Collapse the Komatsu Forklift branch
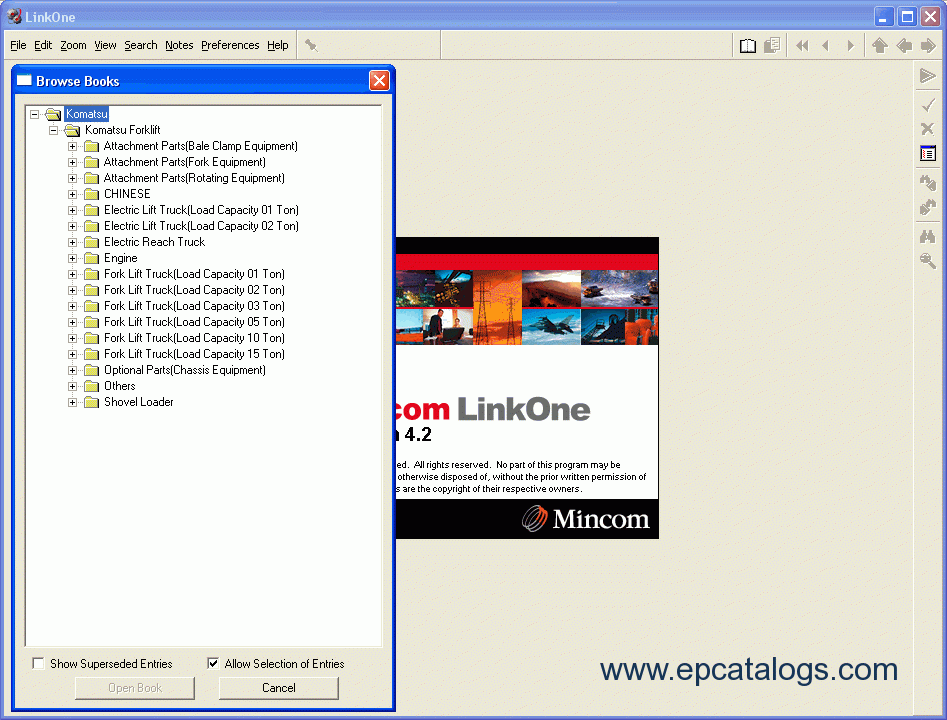The image size is (947, 720). point(54,130)
